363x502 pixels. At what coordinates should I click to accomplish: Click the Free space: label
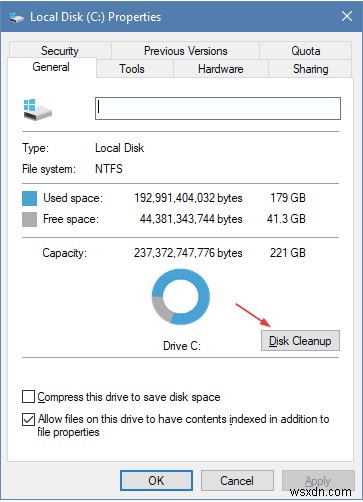coord(71,219)
